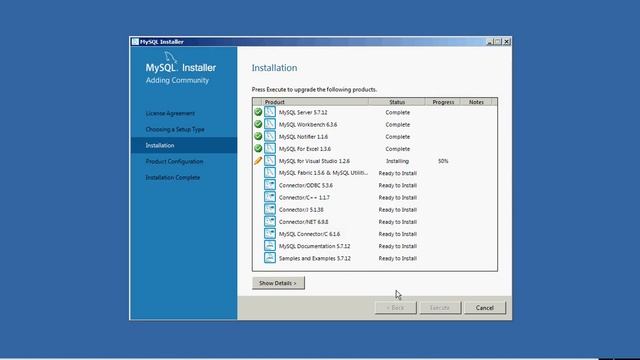This screenshot has width=640, height=360.
Task: Select the Connector/ODBC 5.3.6 text
Action: point(306,185)
